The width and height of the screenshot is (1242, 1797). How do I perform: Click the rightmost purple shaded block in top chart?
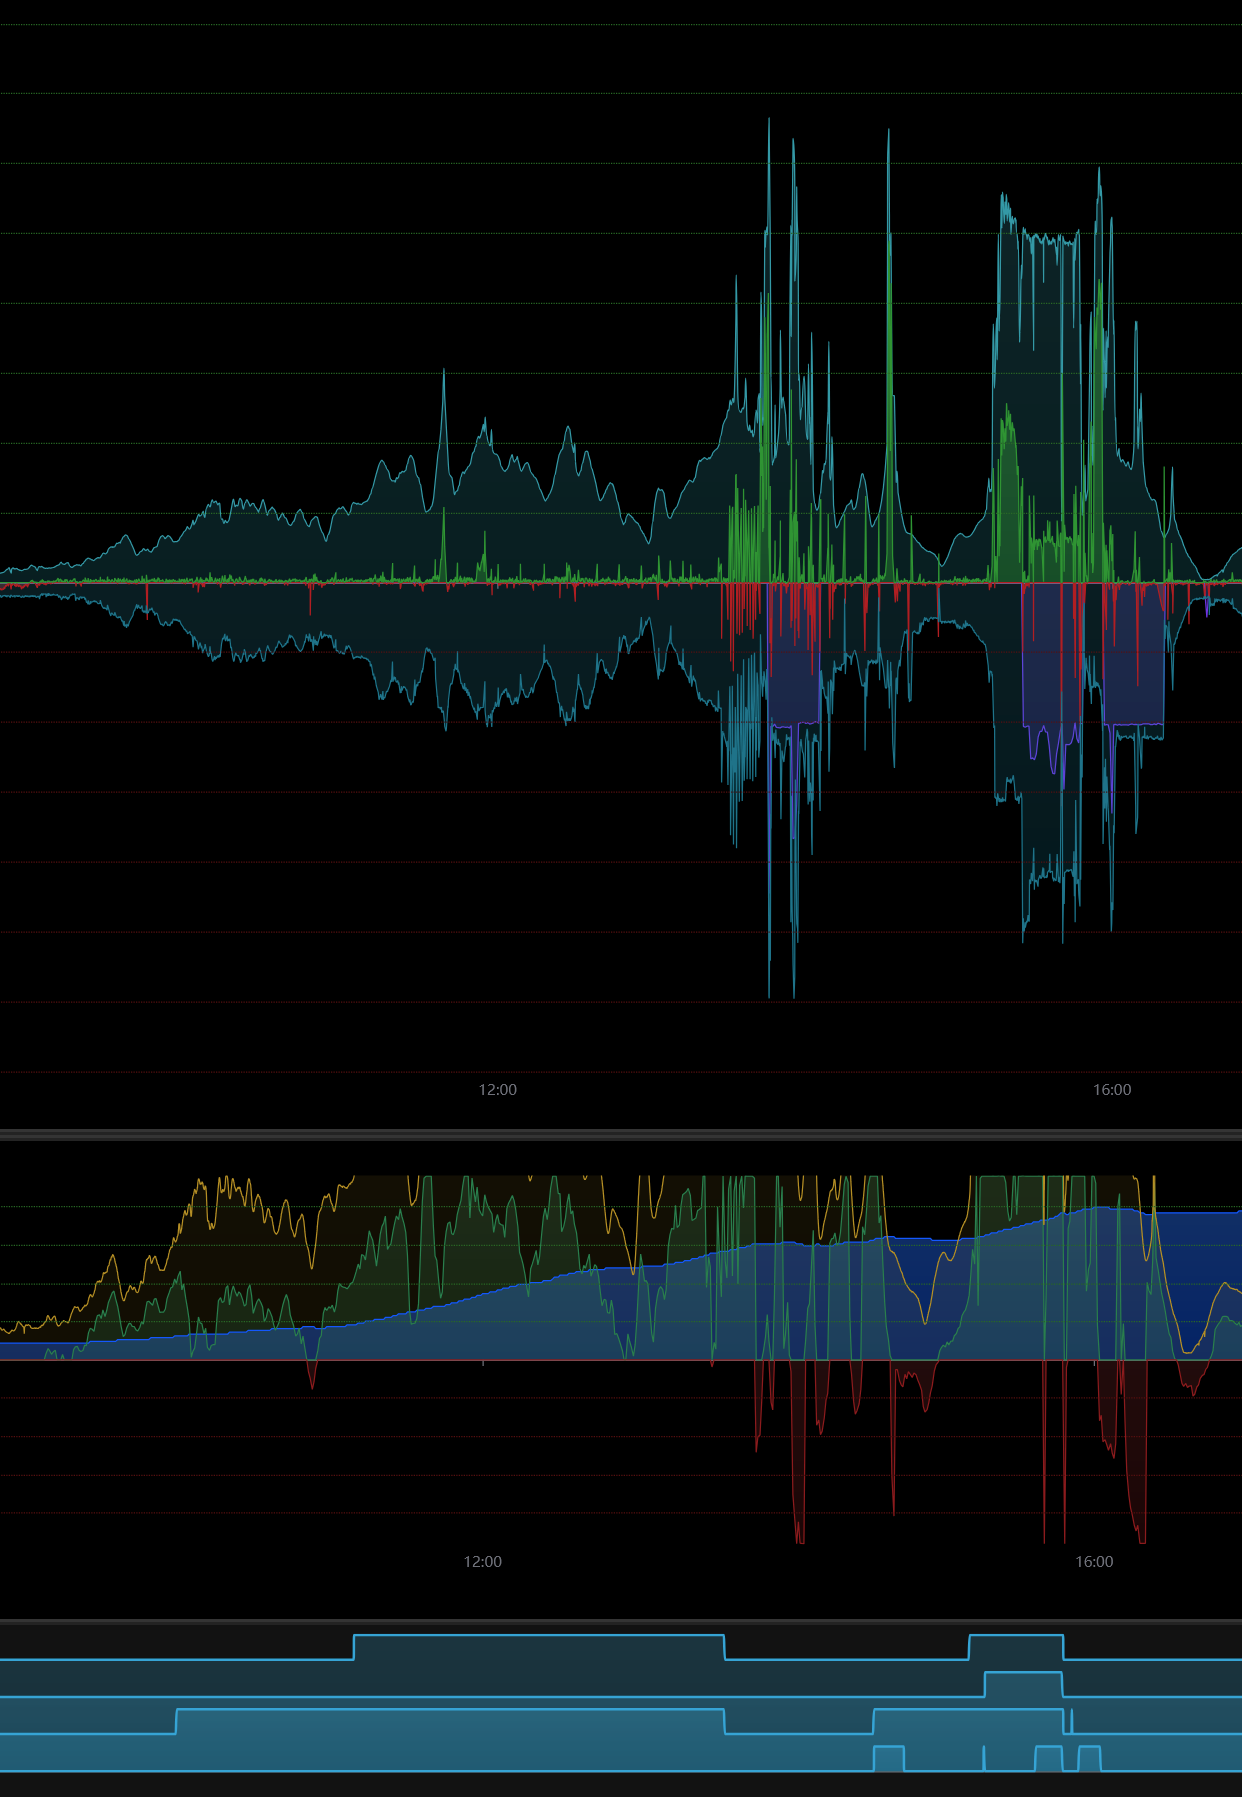(1133, 660)
